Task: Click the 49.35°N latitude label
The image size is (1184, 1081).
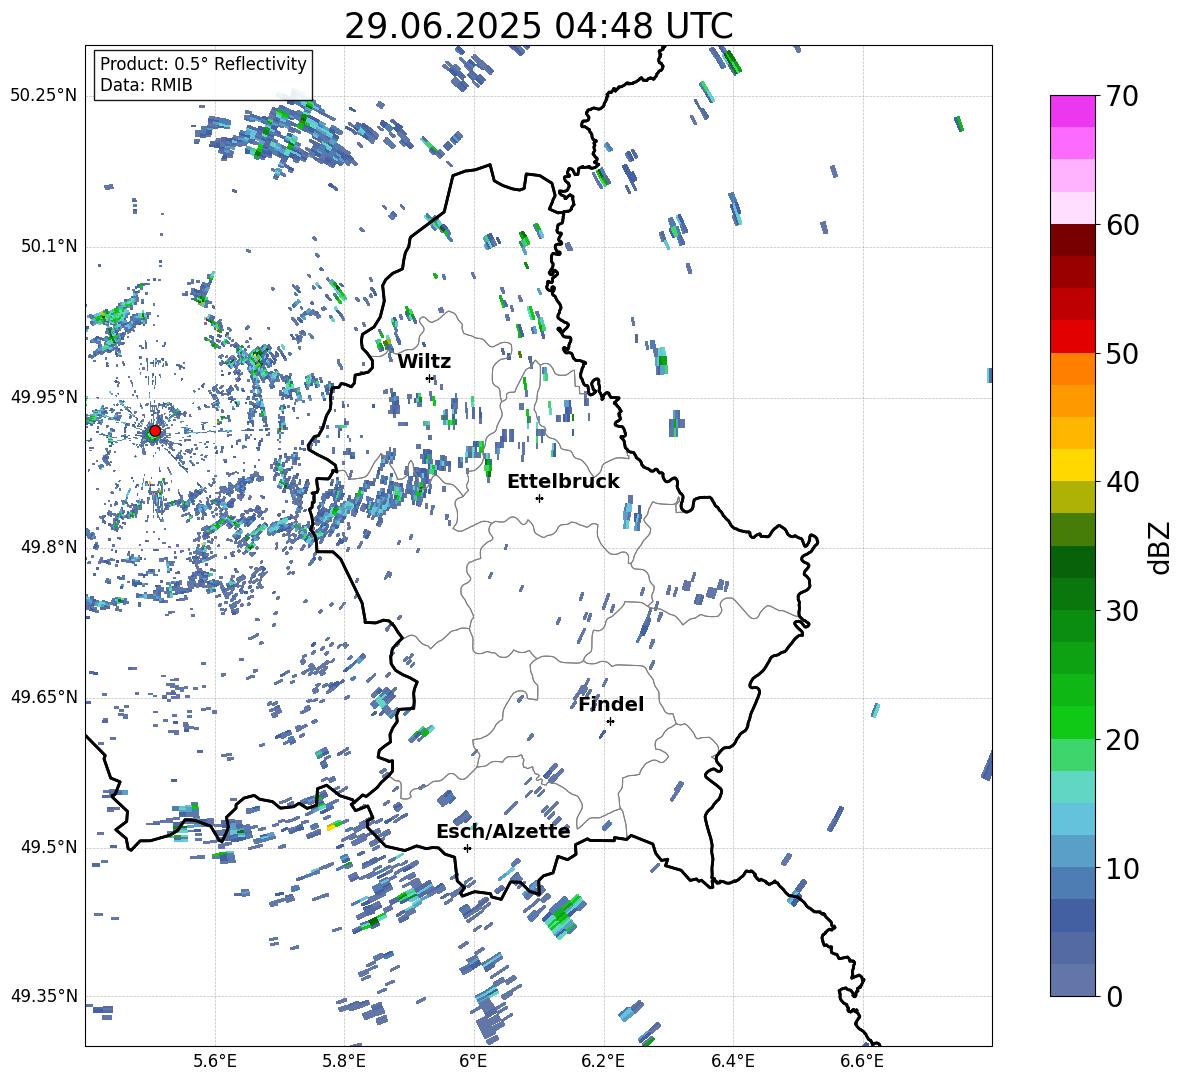Action: tap(44, 996)
